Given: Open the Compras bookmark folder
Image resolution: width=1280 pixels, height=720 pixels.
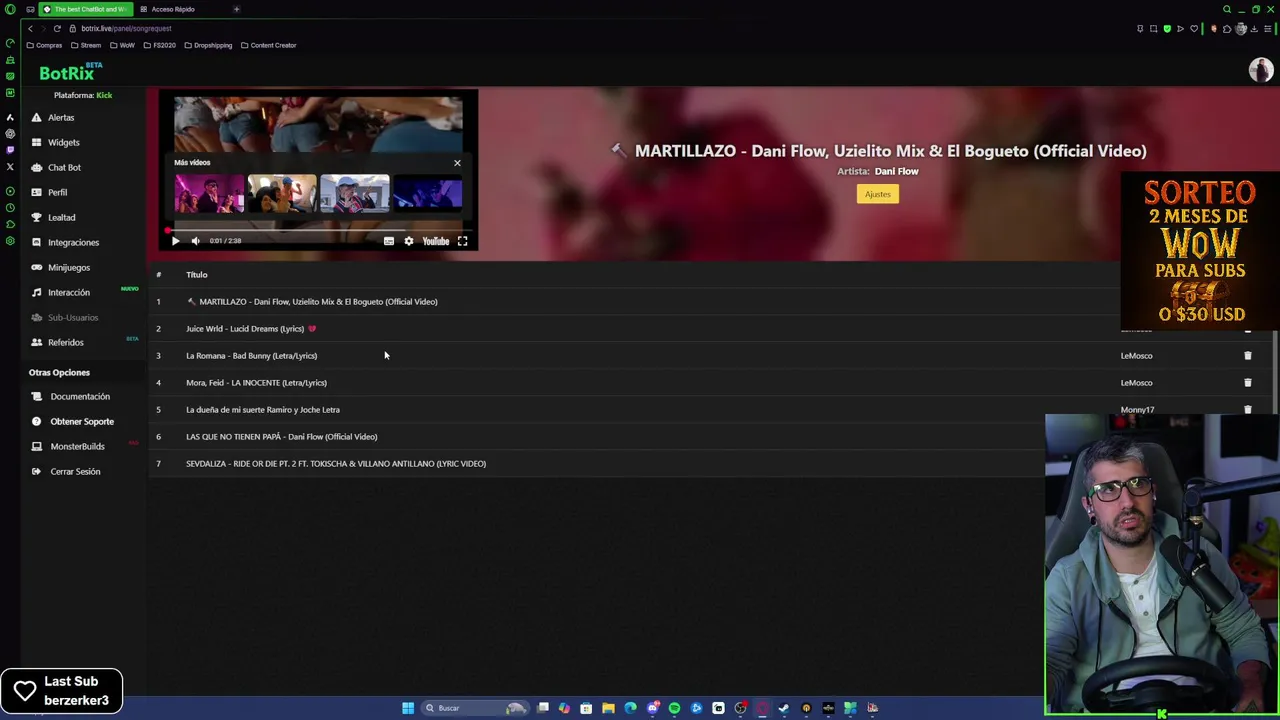Looking at the screenshot, I should pyautogui.click(x=45, y=45).
